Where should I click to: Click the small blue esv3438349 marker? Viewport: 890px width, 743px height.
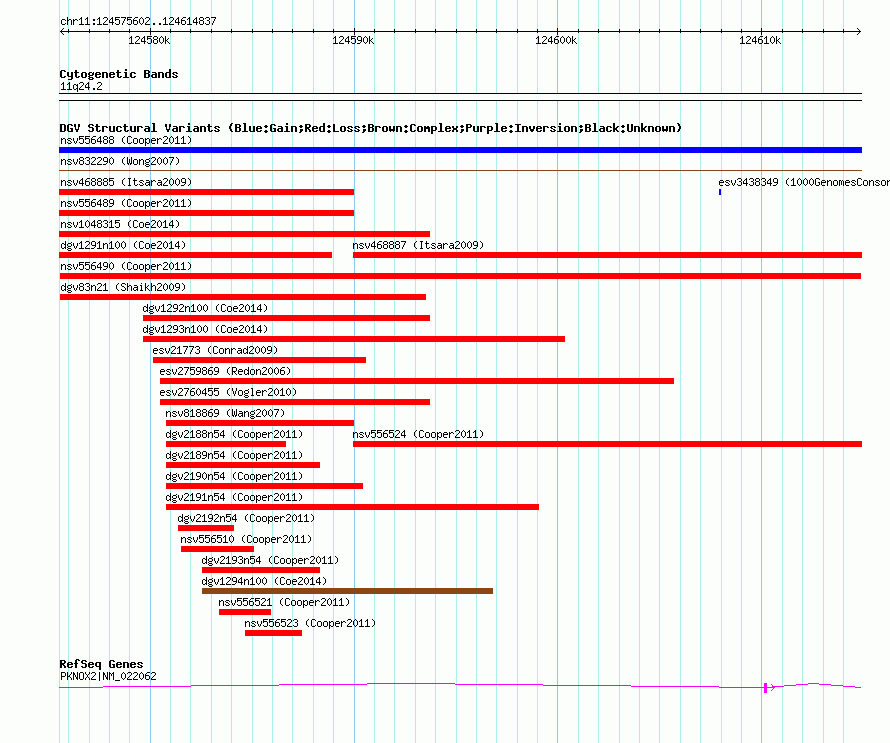720,192
